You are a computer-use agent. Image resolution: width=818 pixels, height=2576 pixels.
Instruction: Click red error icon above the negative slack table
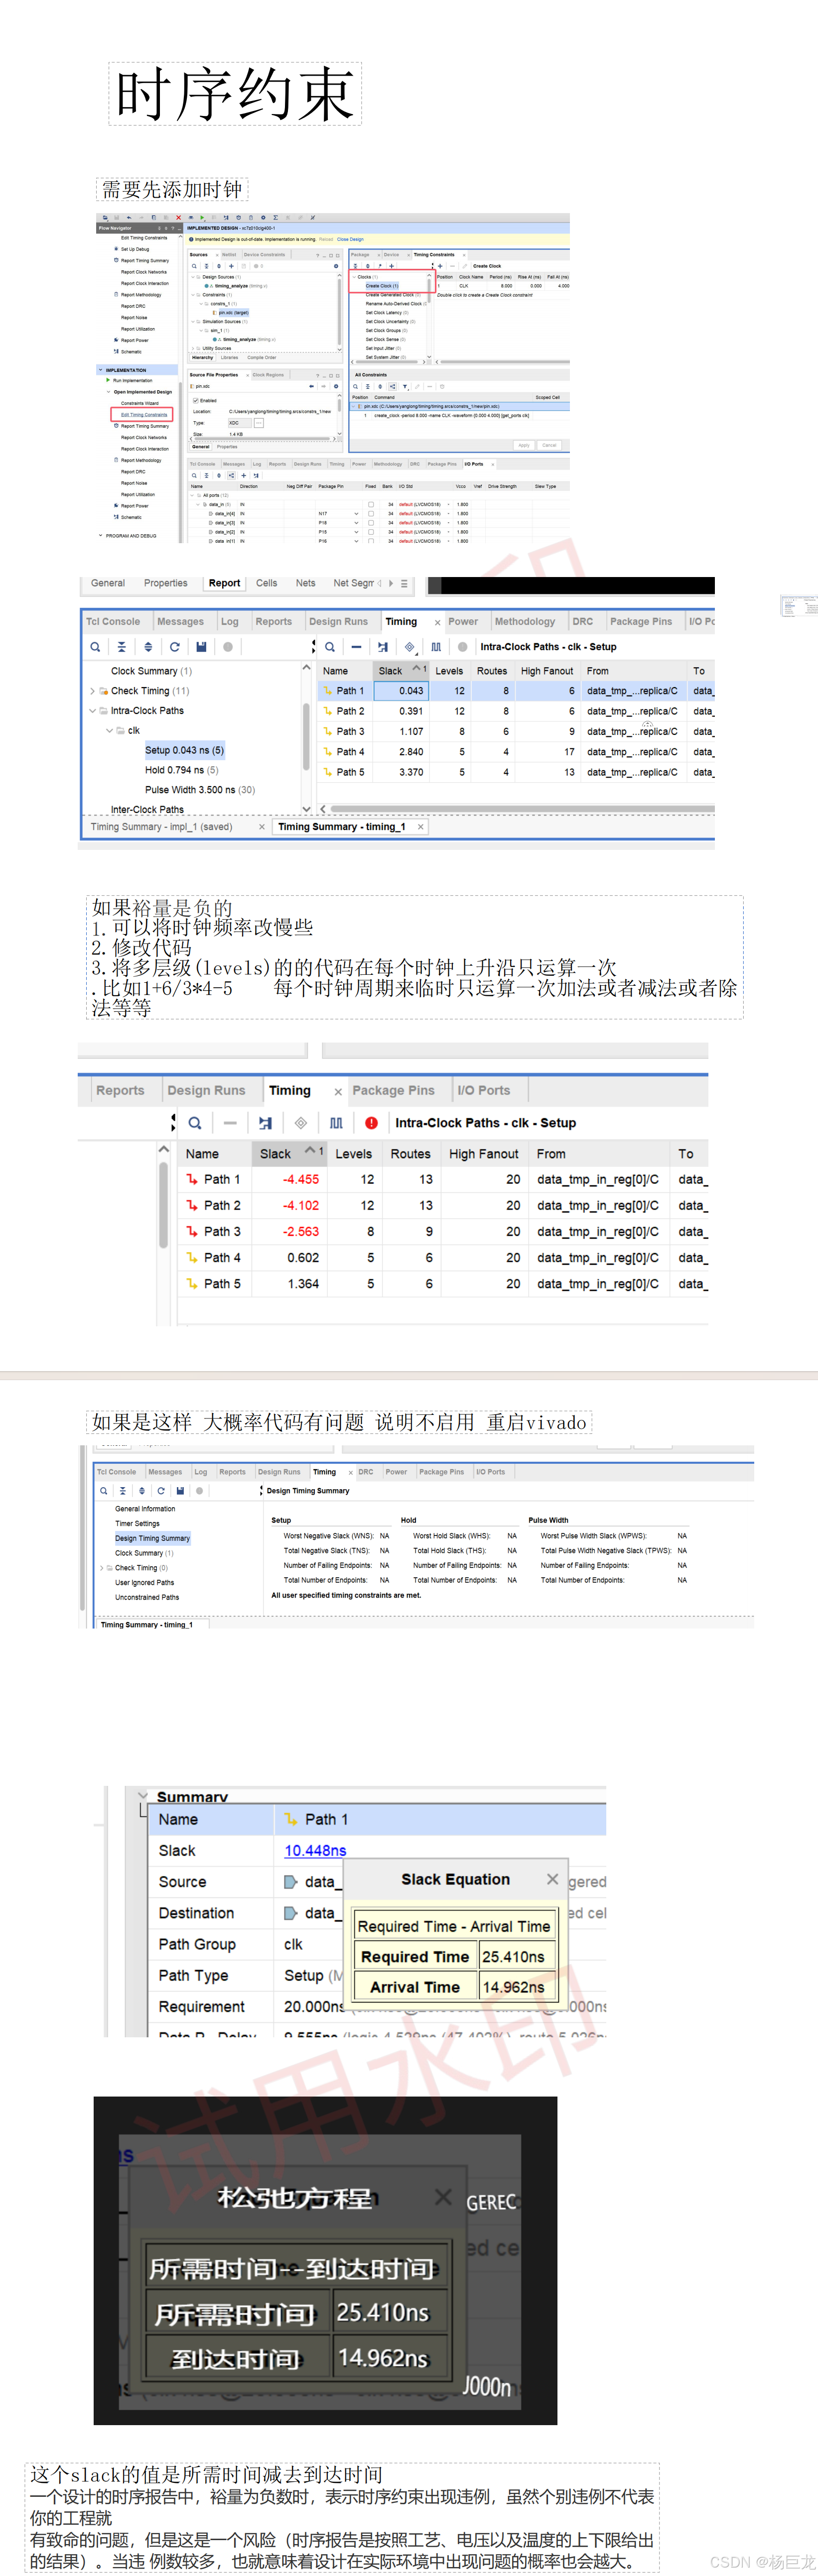pyautogui.click(x=371, y=1123)
